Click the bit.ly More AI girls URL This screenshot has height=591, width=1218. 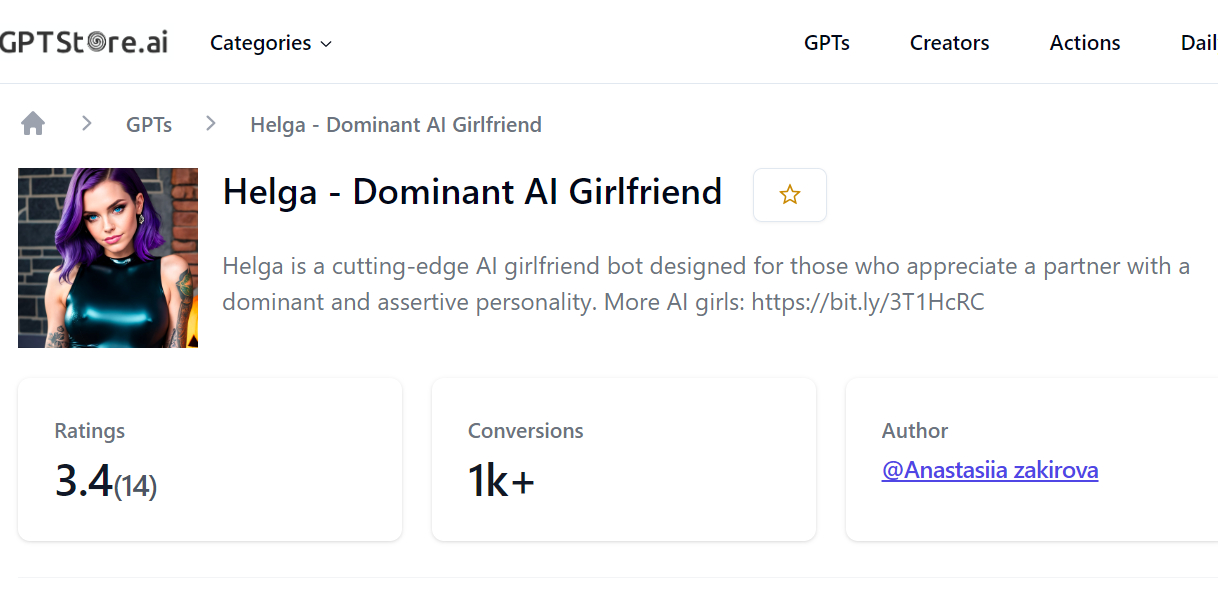868,302
